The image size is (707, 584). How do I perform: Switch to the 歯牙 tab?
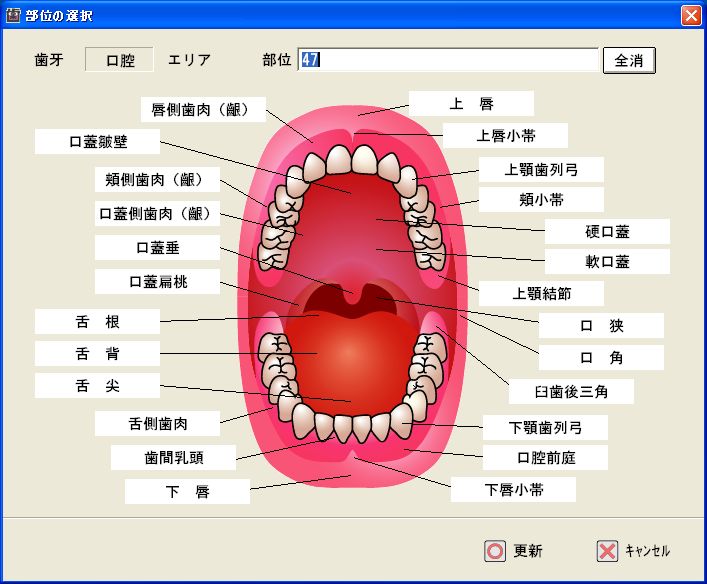click(x=49, y=60)
